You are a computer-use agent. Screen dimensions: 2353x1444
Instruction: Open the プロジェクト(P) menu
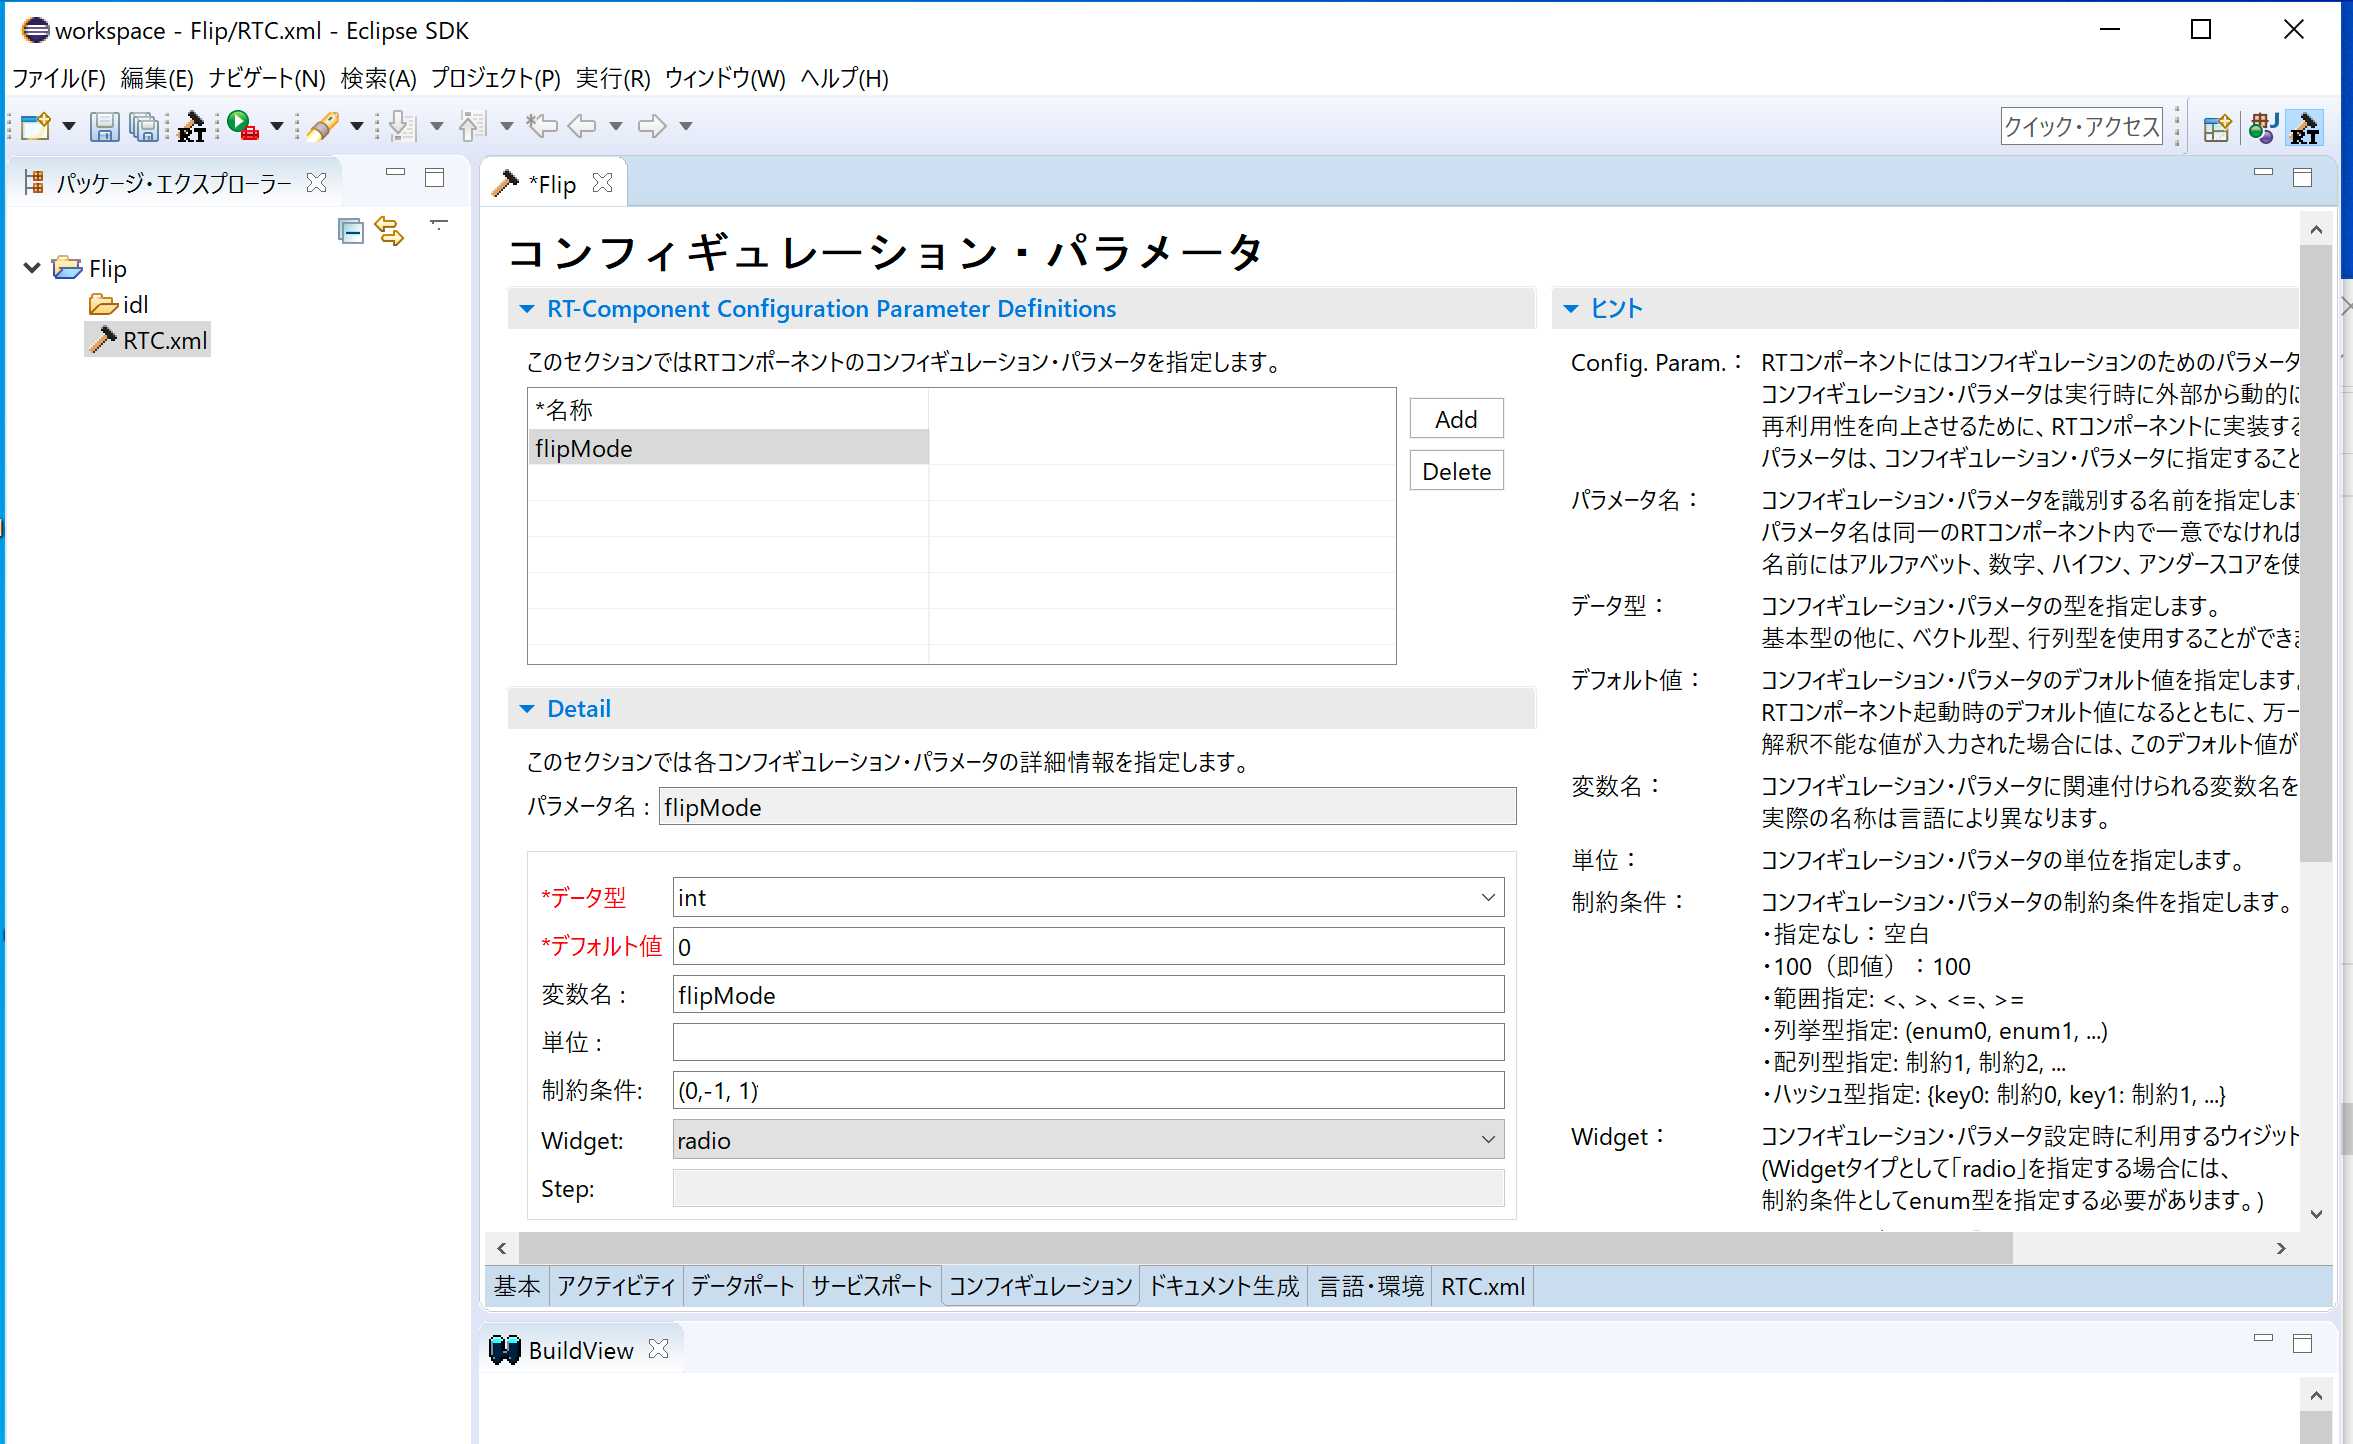pyautogui.click(x=496, y=78)
